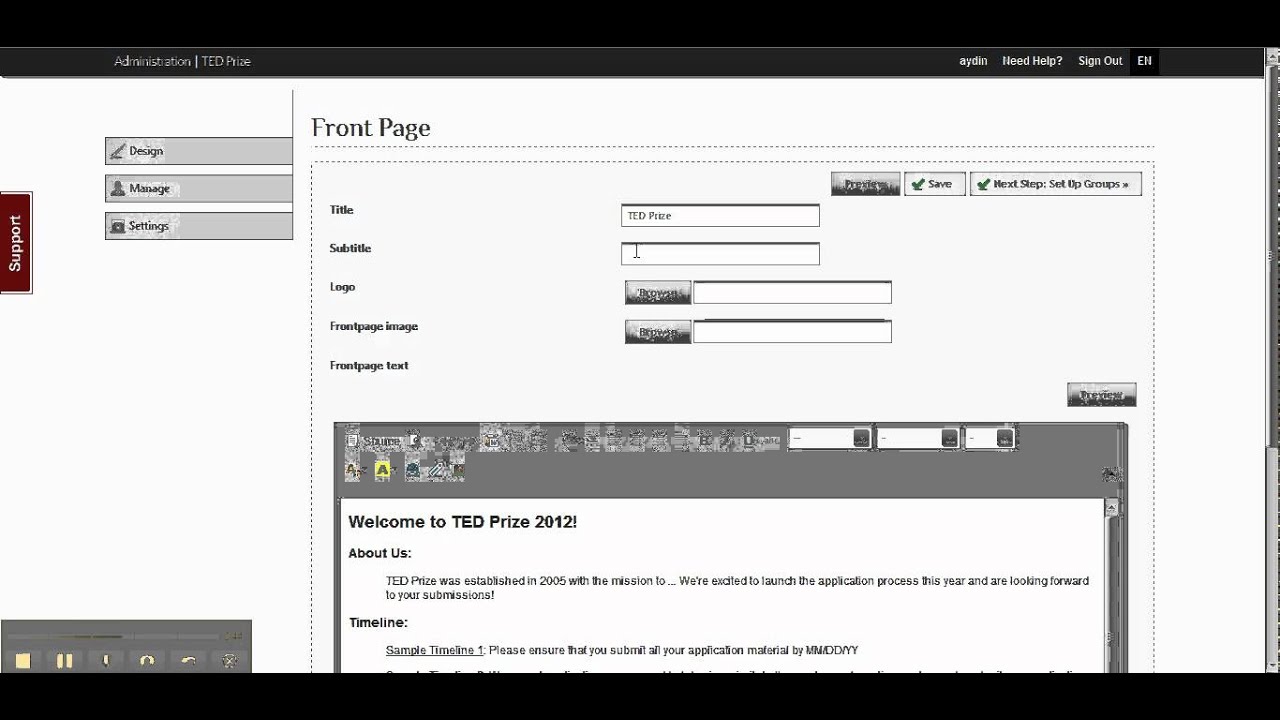The image size is (1280, 720).
Task: Stop the screen recording
Action: click(23, 660)
